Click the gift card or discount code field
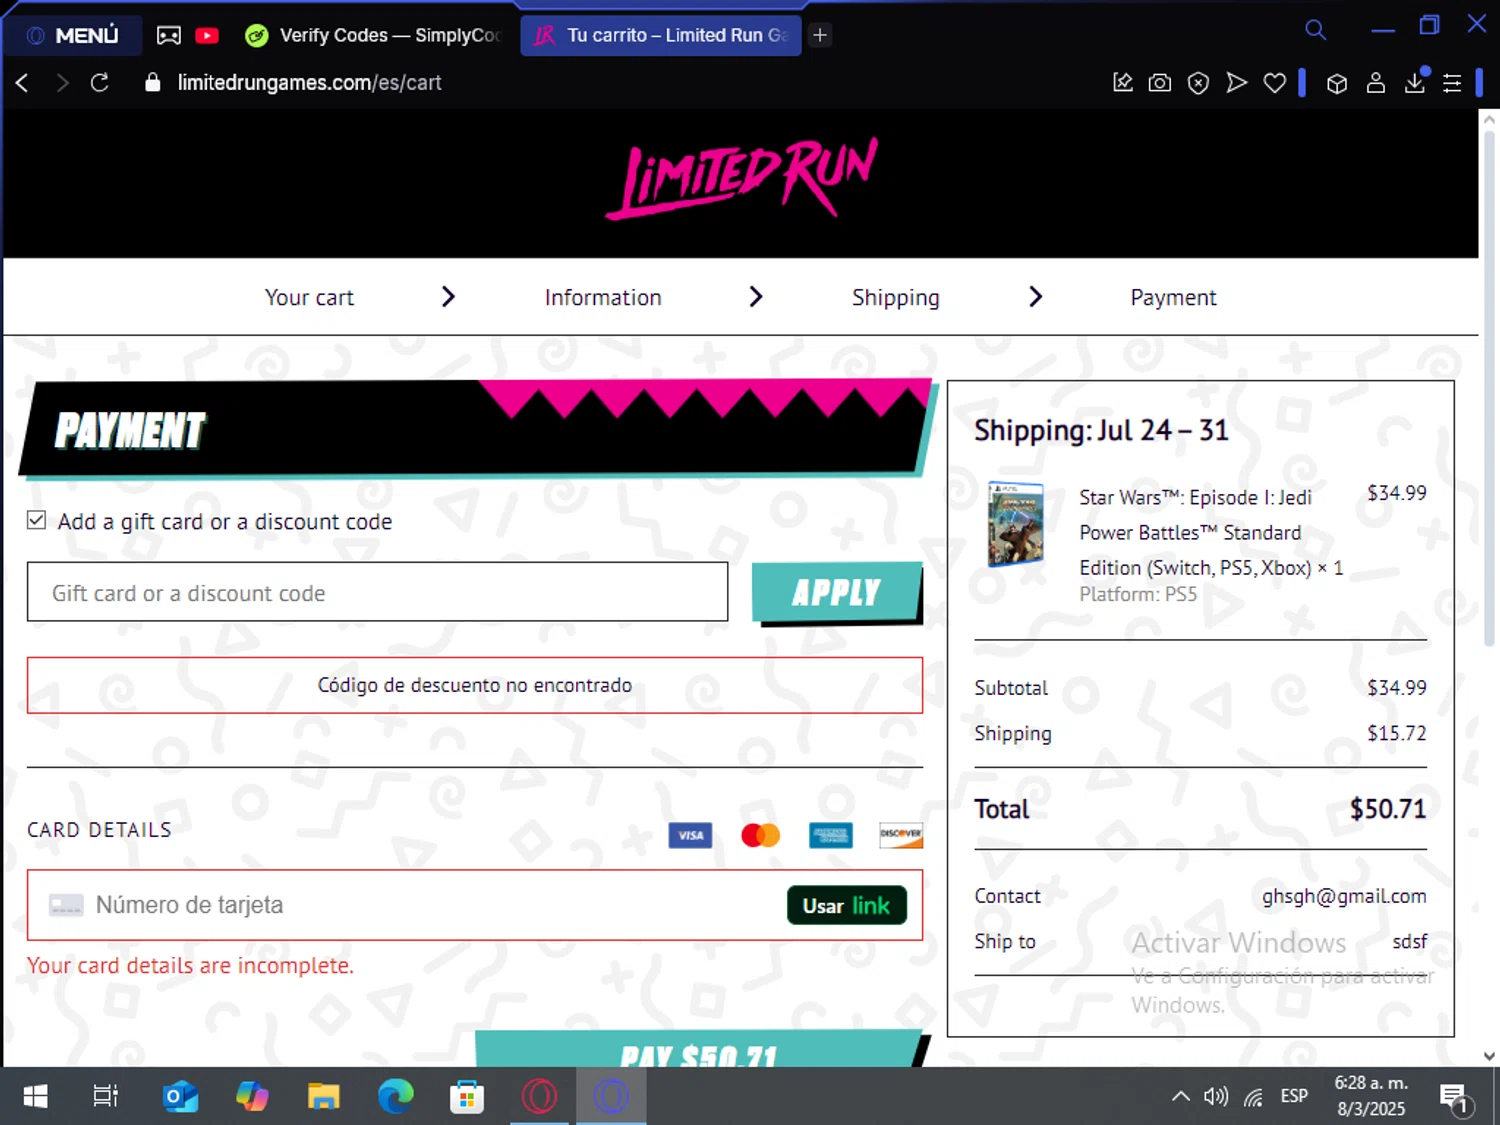1500x1125 pixels. 377,592
